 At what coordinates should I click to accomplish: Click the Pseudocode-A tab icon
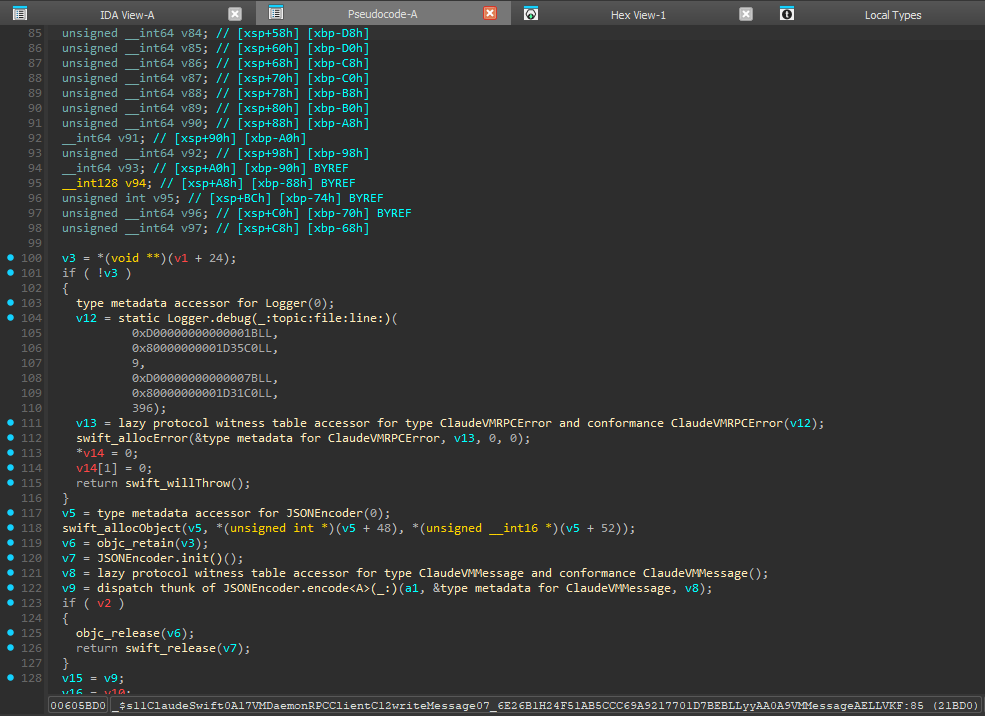point(276,14)
